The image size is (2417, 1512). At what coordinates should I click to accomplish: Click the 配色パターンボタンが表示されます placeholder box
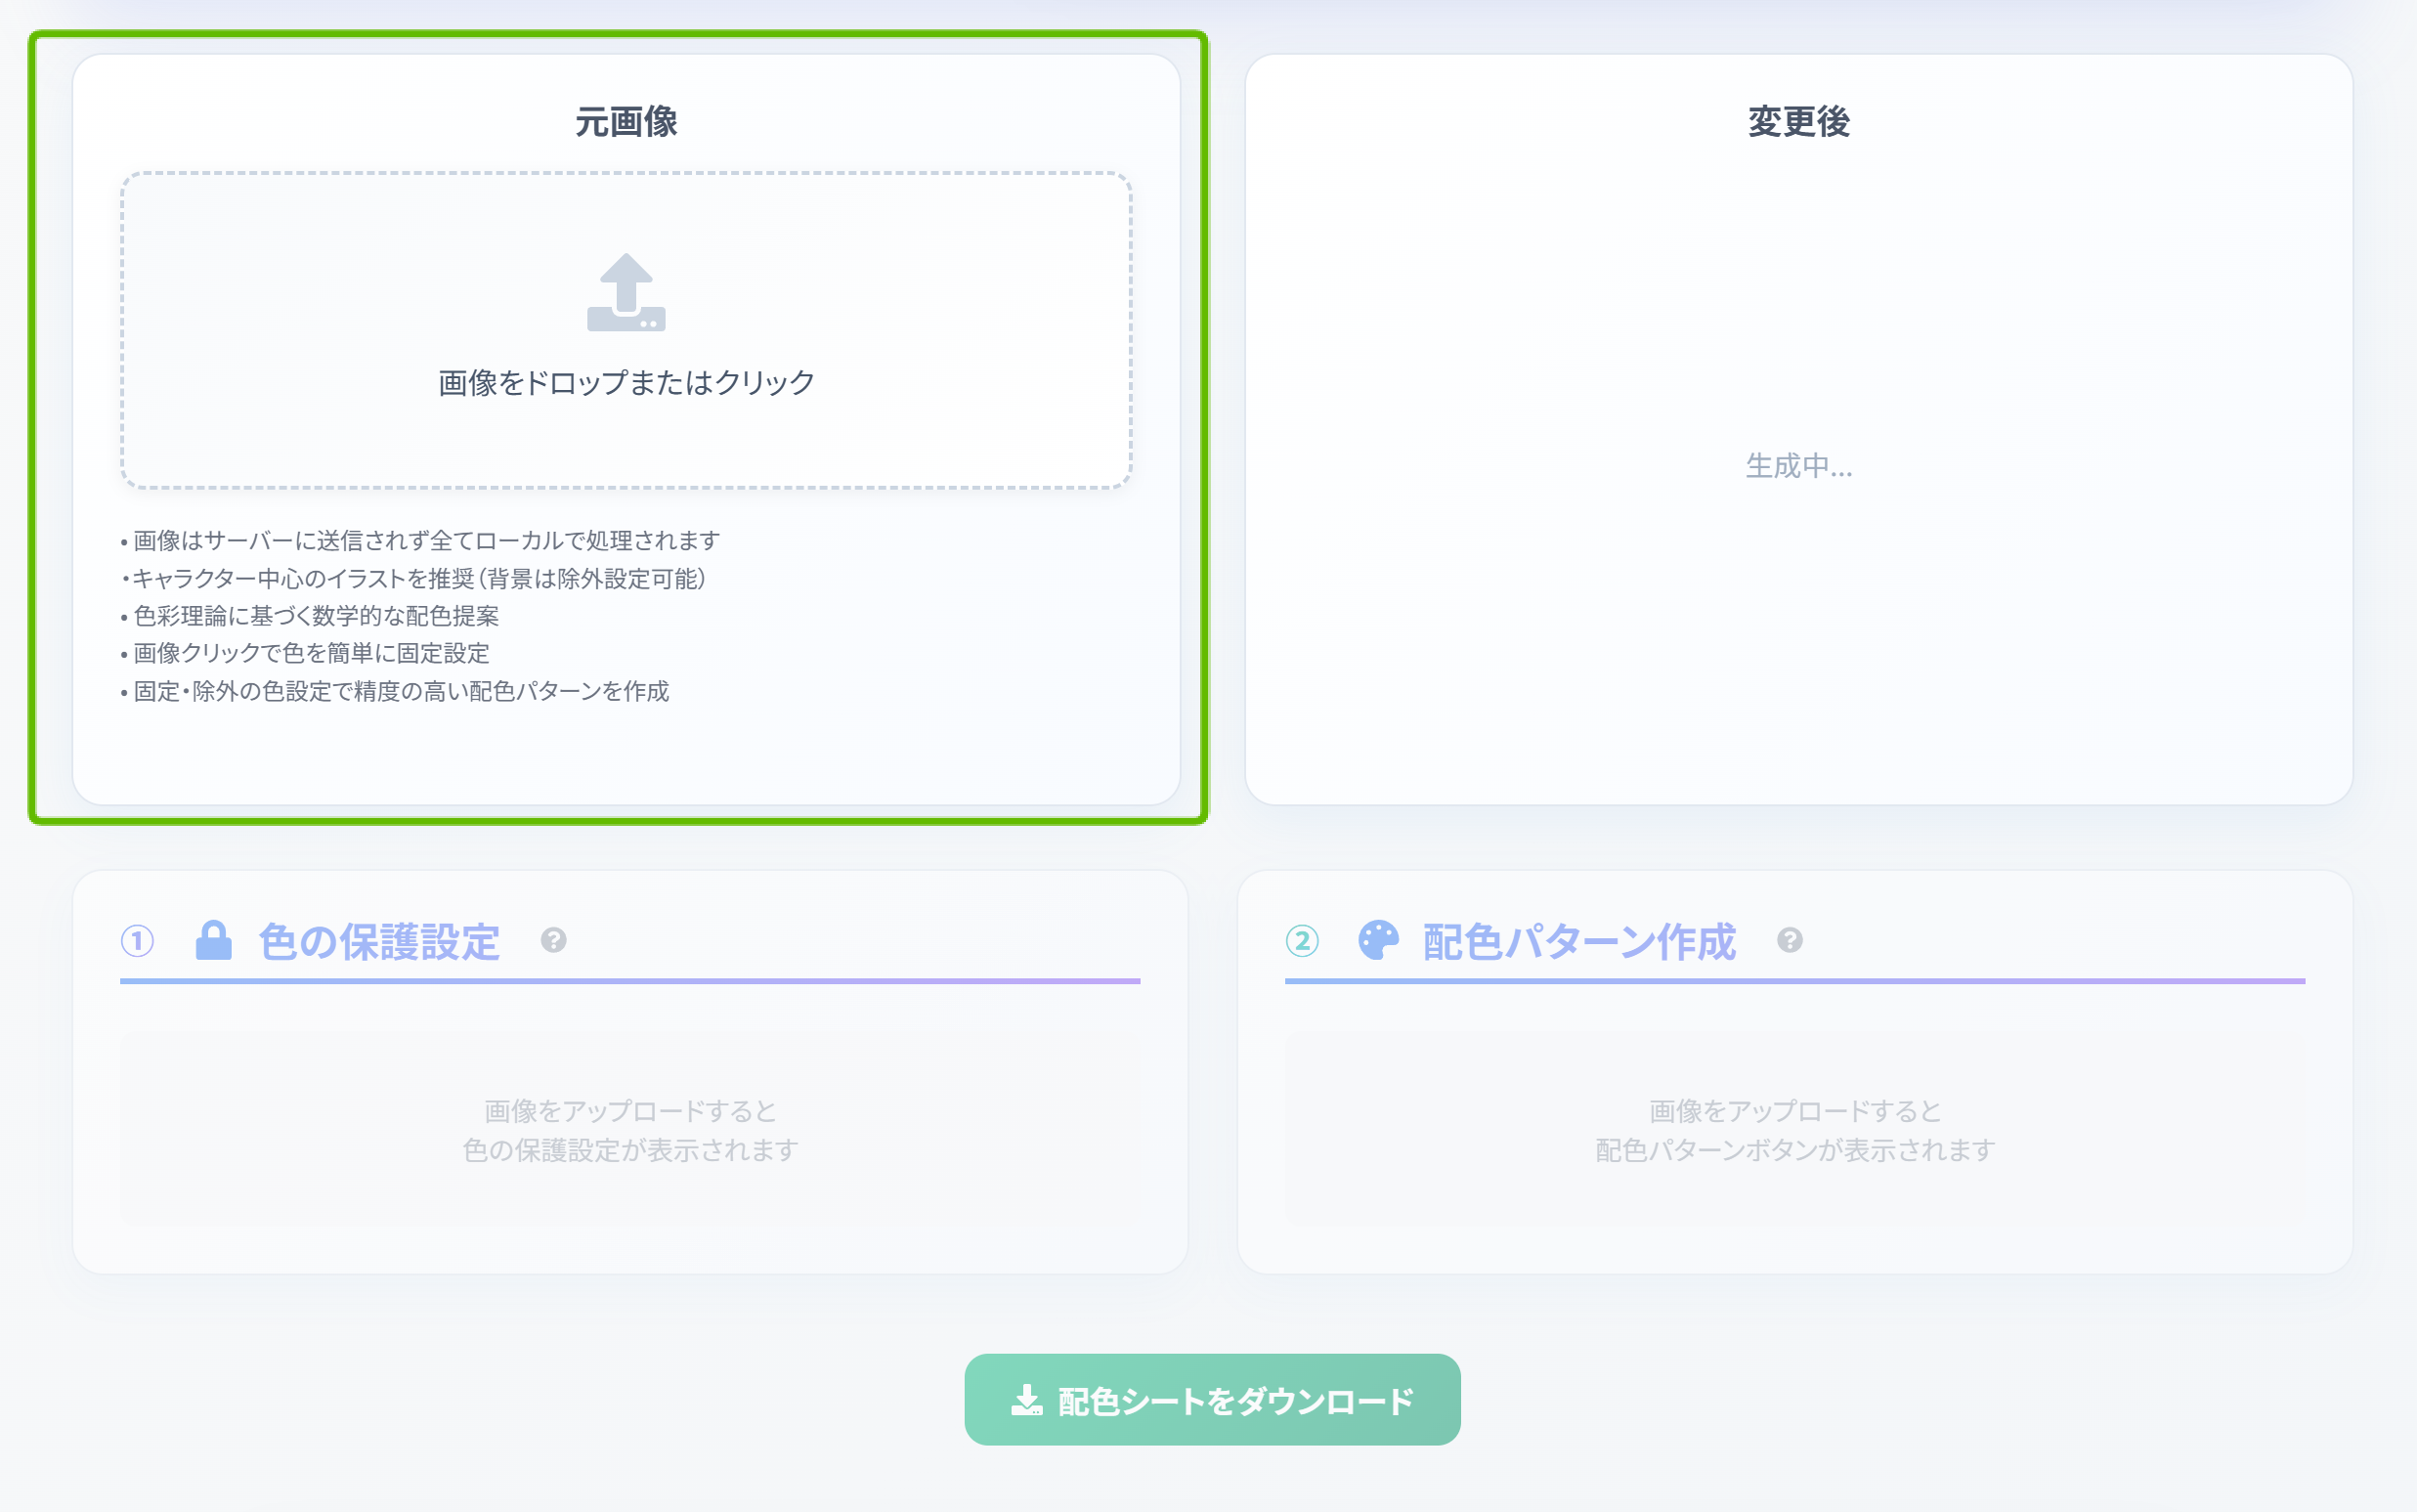[1794, 1130]
